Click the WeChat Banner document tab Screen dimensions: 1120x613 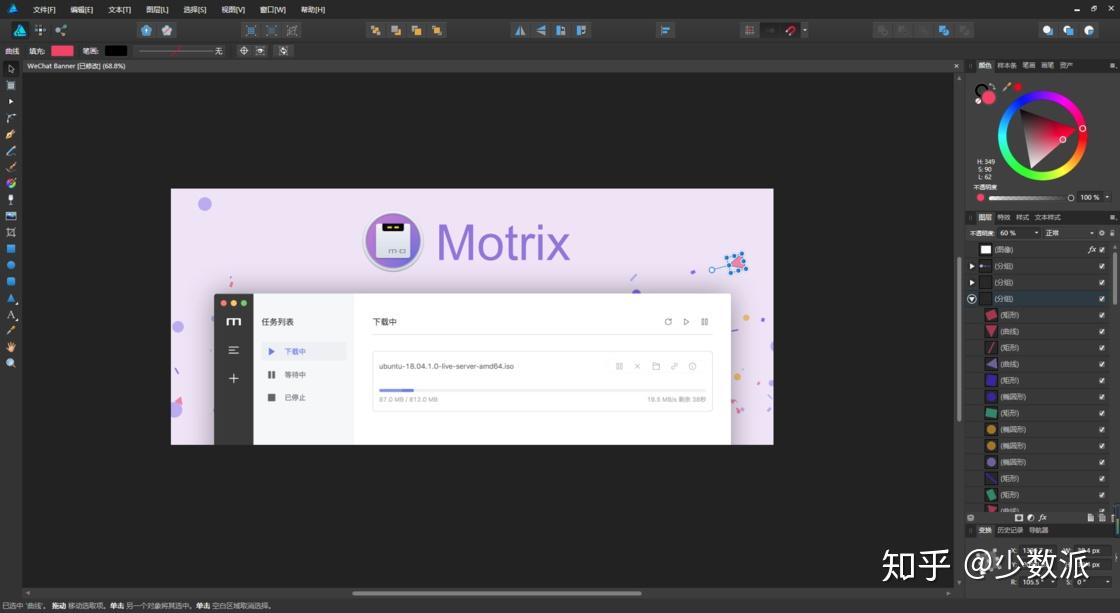[x=76, y=66]
